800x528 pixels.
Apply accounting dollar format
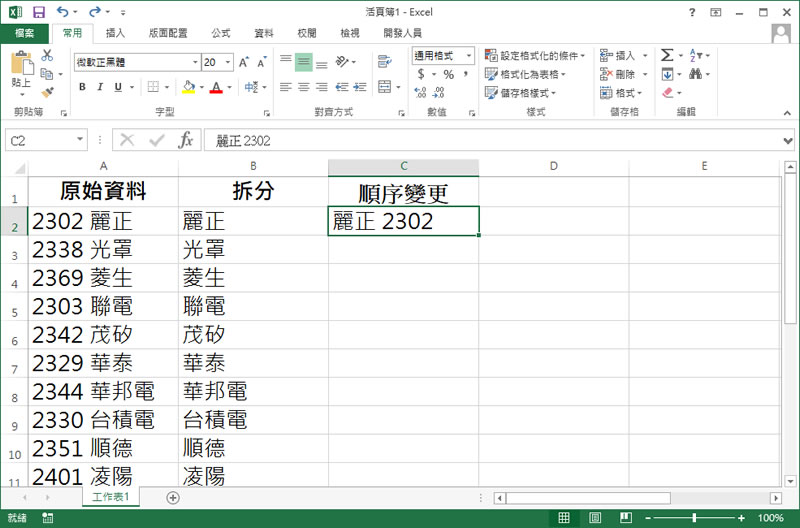tap(421, 74)
